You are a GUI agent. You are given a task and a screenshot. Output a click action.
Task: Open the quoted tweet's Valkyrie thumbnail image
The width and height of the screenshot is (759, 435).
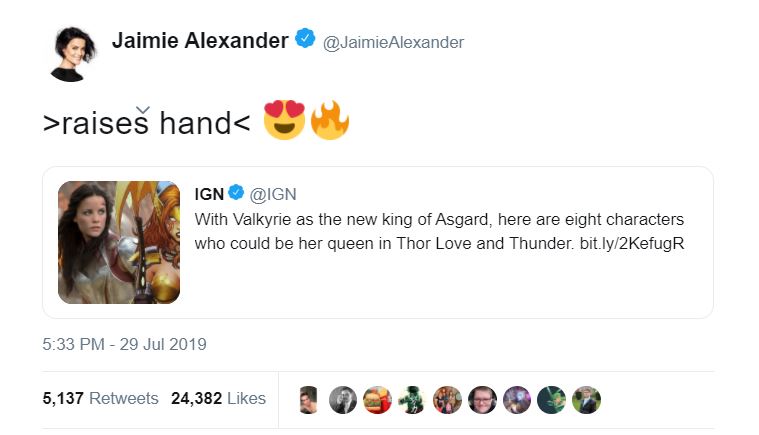pos(119,242)
